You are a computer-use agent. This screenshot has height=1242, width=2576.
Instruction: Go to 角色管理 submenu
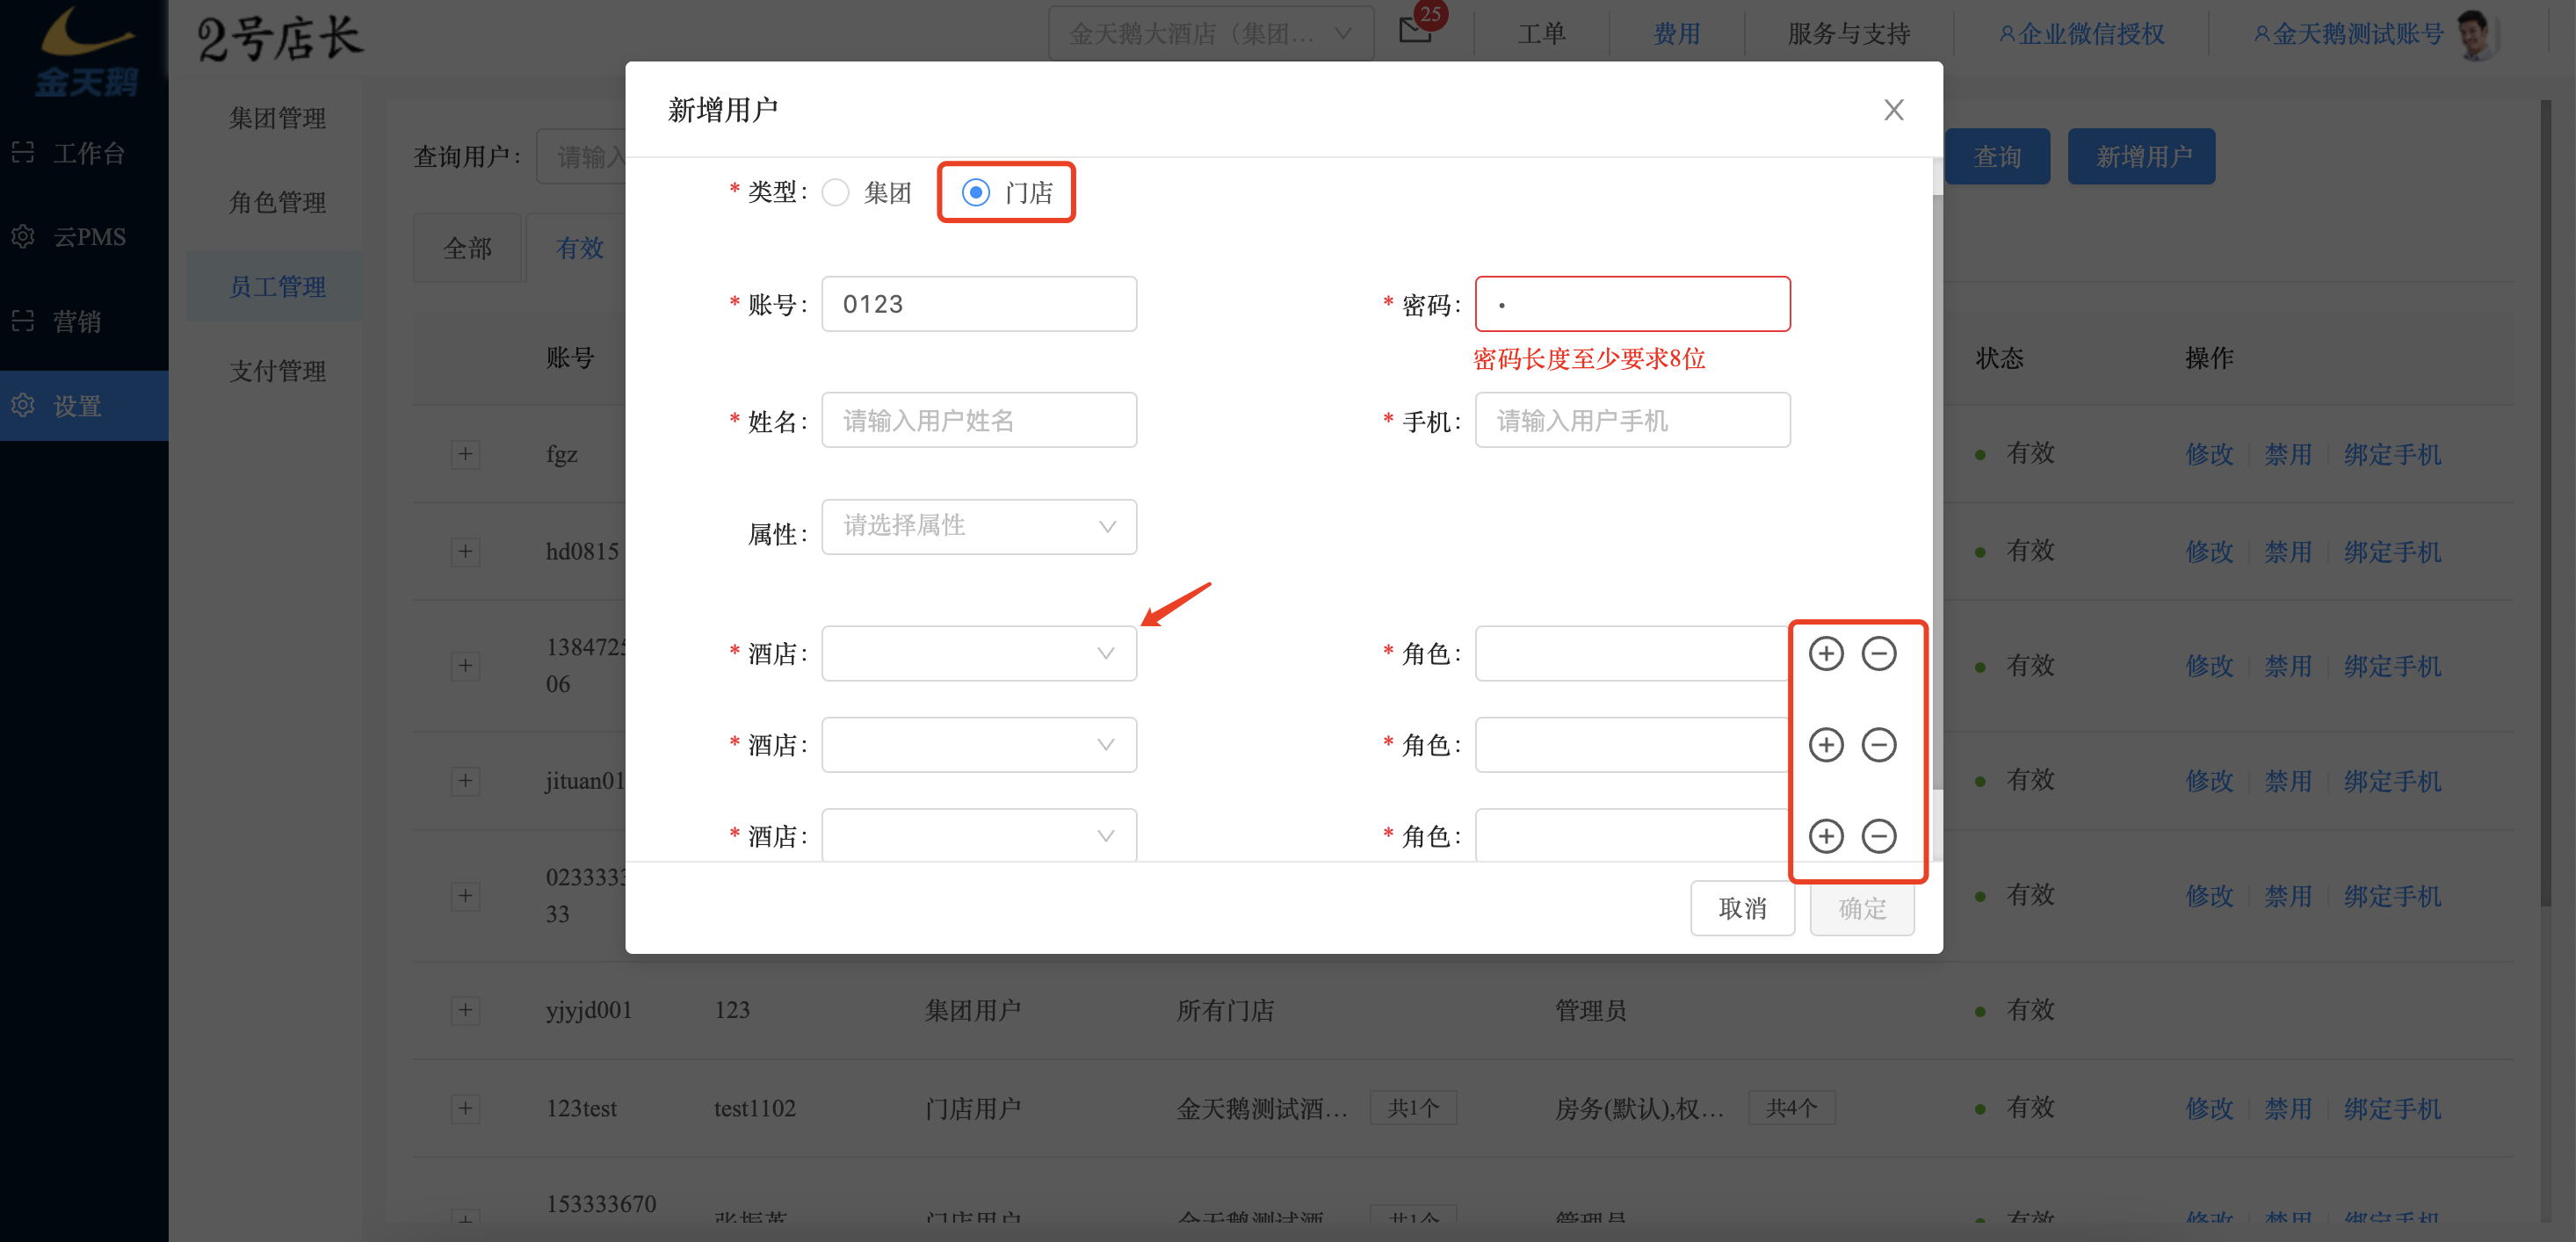(x=277, y=202)
